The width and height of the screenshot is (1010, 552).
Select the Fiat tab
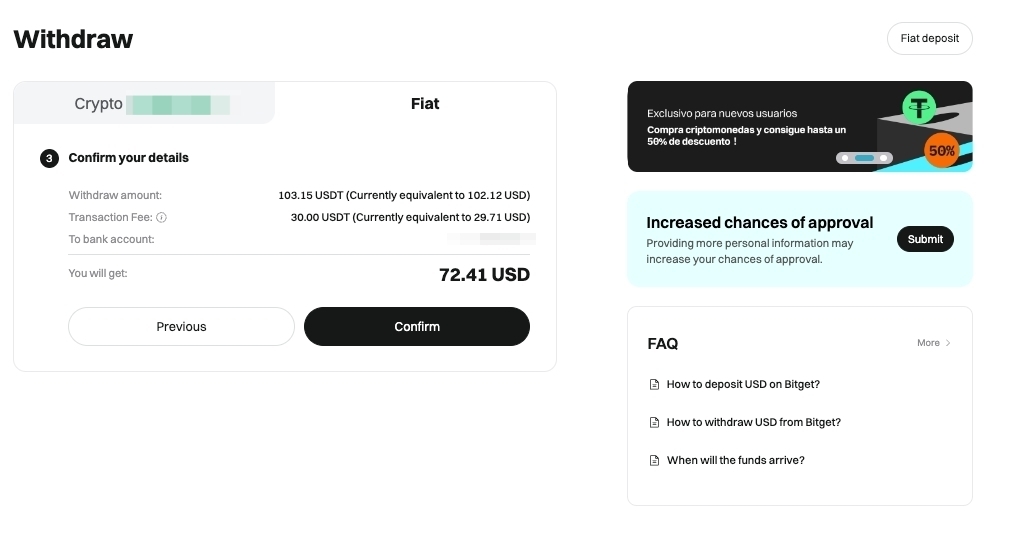(425, 104)
